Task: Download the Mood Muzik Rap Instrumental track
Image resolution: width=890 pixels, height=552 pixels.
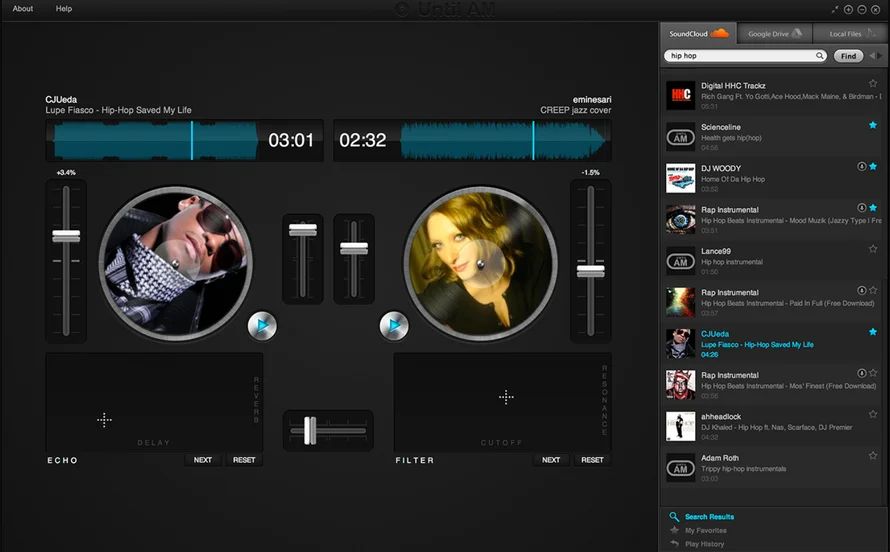Action: click(862, 208)
